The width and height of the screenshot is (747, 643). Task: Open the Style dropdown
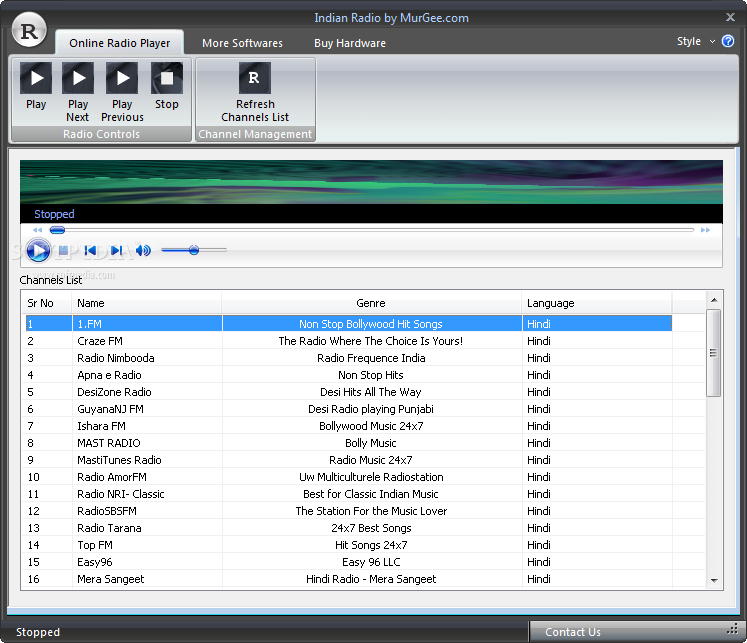(x=696, y=41)
